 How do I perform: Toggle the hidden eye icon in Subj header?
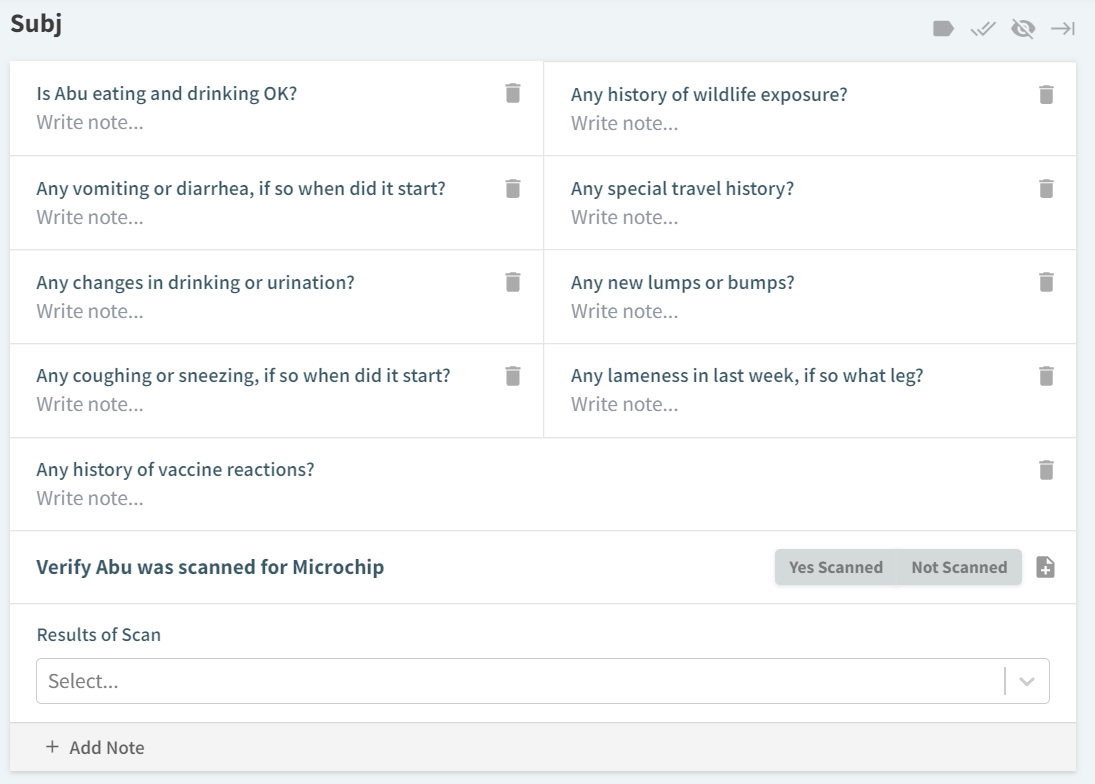tap(1022, 29)
